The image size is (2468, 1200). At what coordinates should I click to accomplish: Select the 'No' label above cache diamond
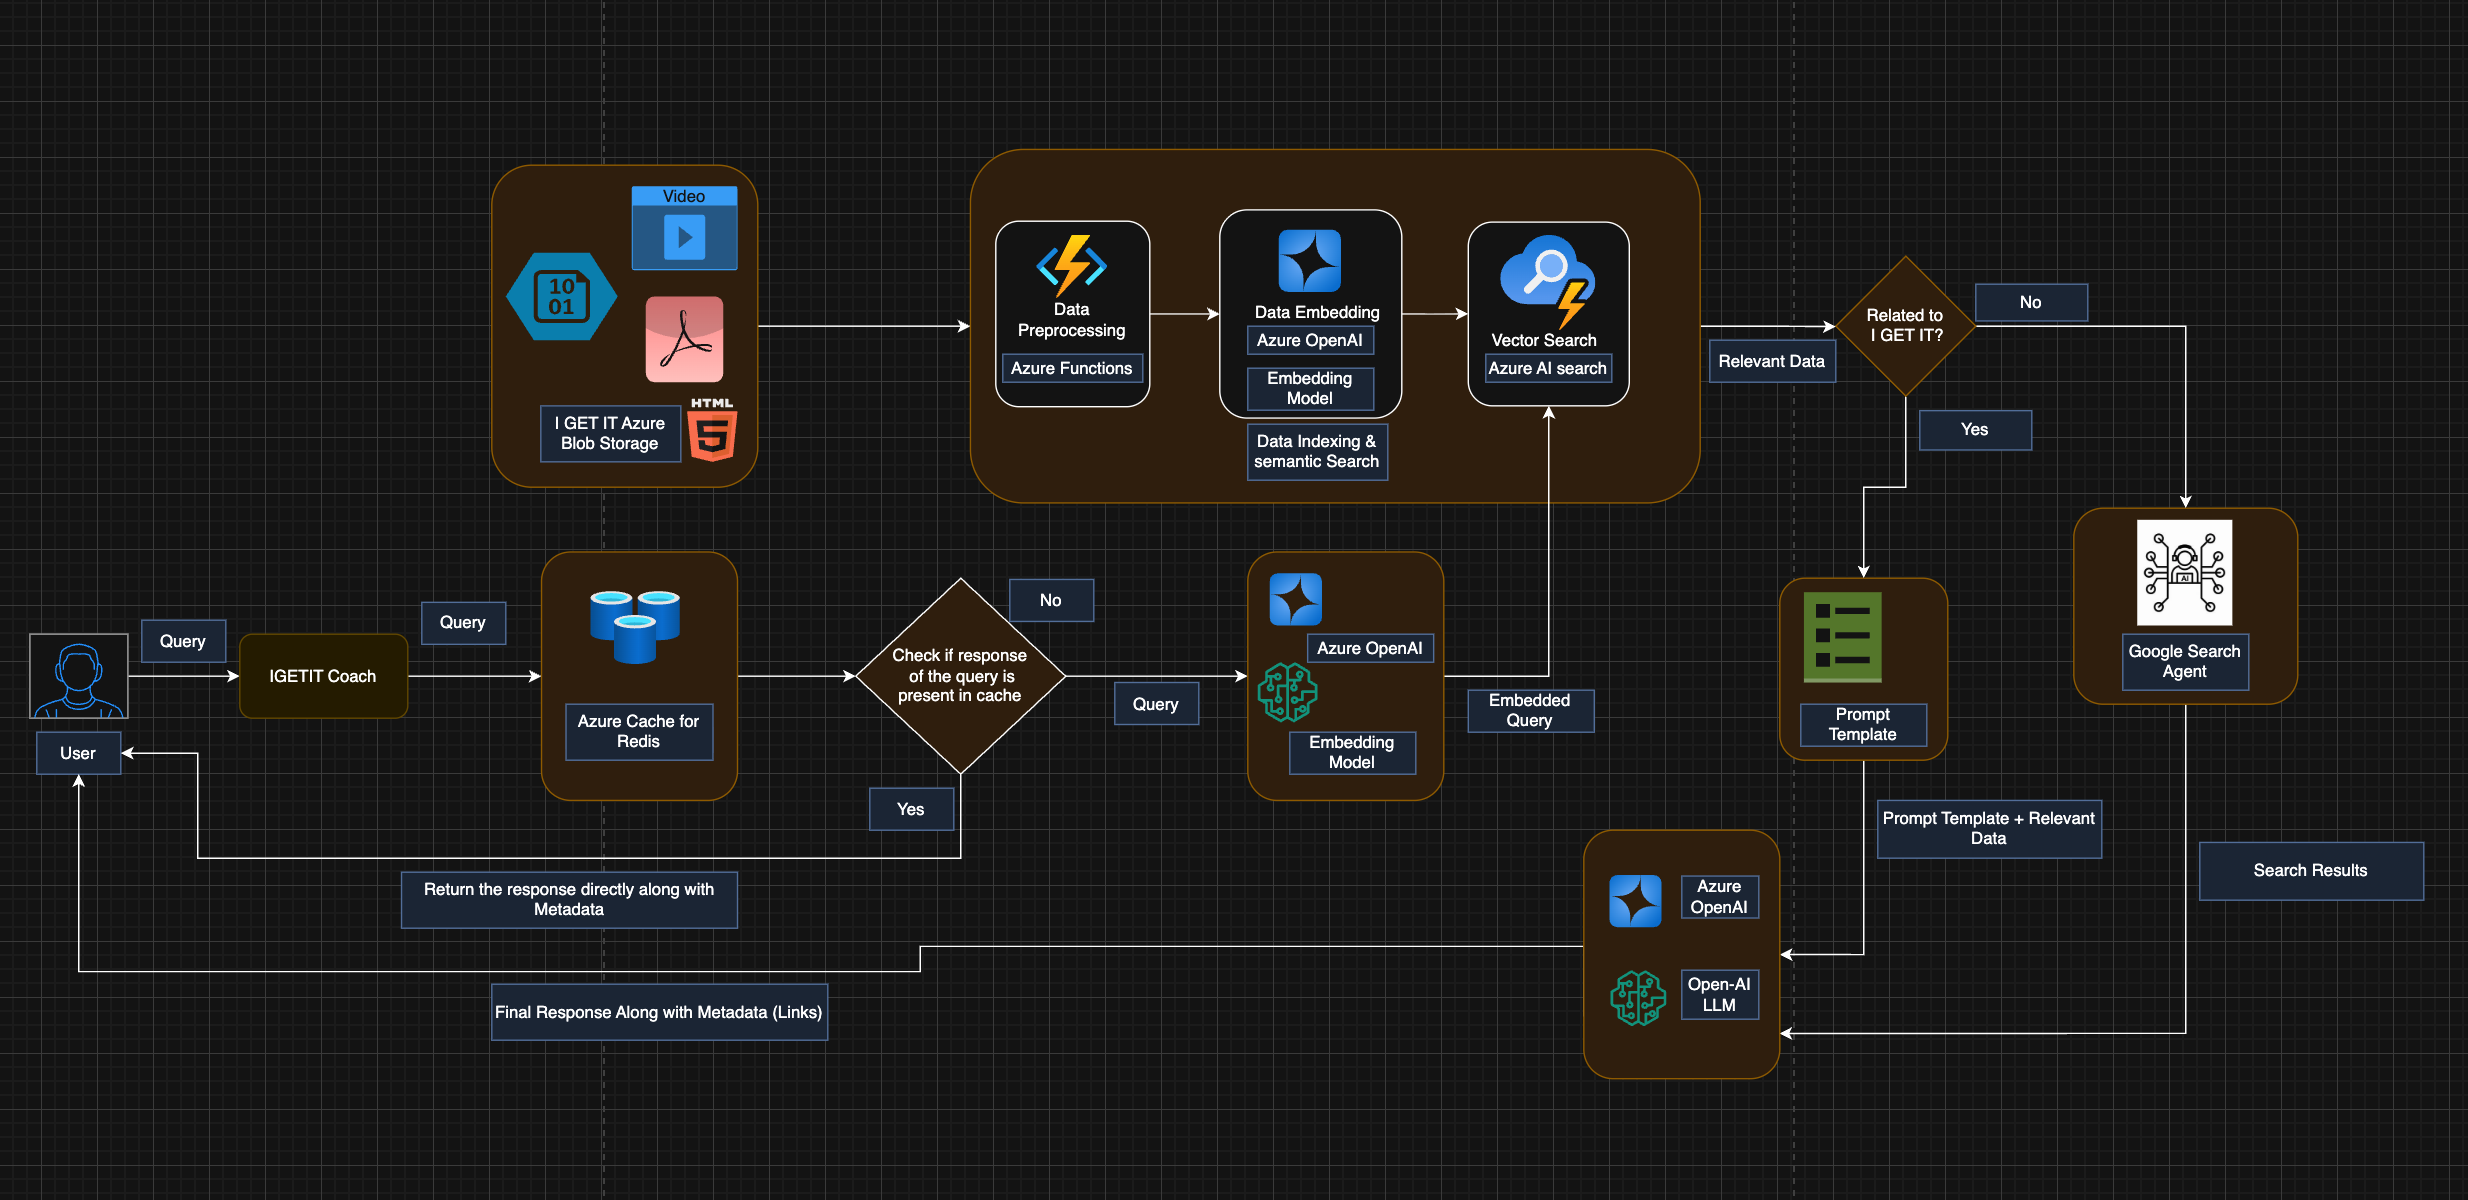[1050, 600]
